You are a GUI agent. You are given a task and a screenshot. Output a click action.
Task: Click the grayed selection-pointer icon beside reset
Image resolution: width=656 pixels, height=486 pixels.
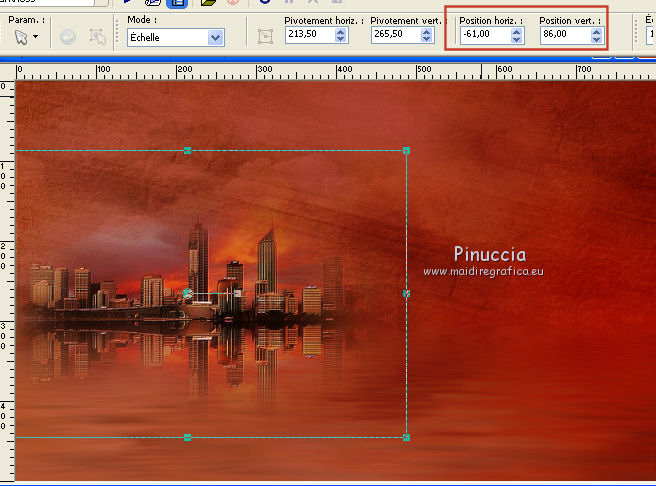click(x=98, y=37)
